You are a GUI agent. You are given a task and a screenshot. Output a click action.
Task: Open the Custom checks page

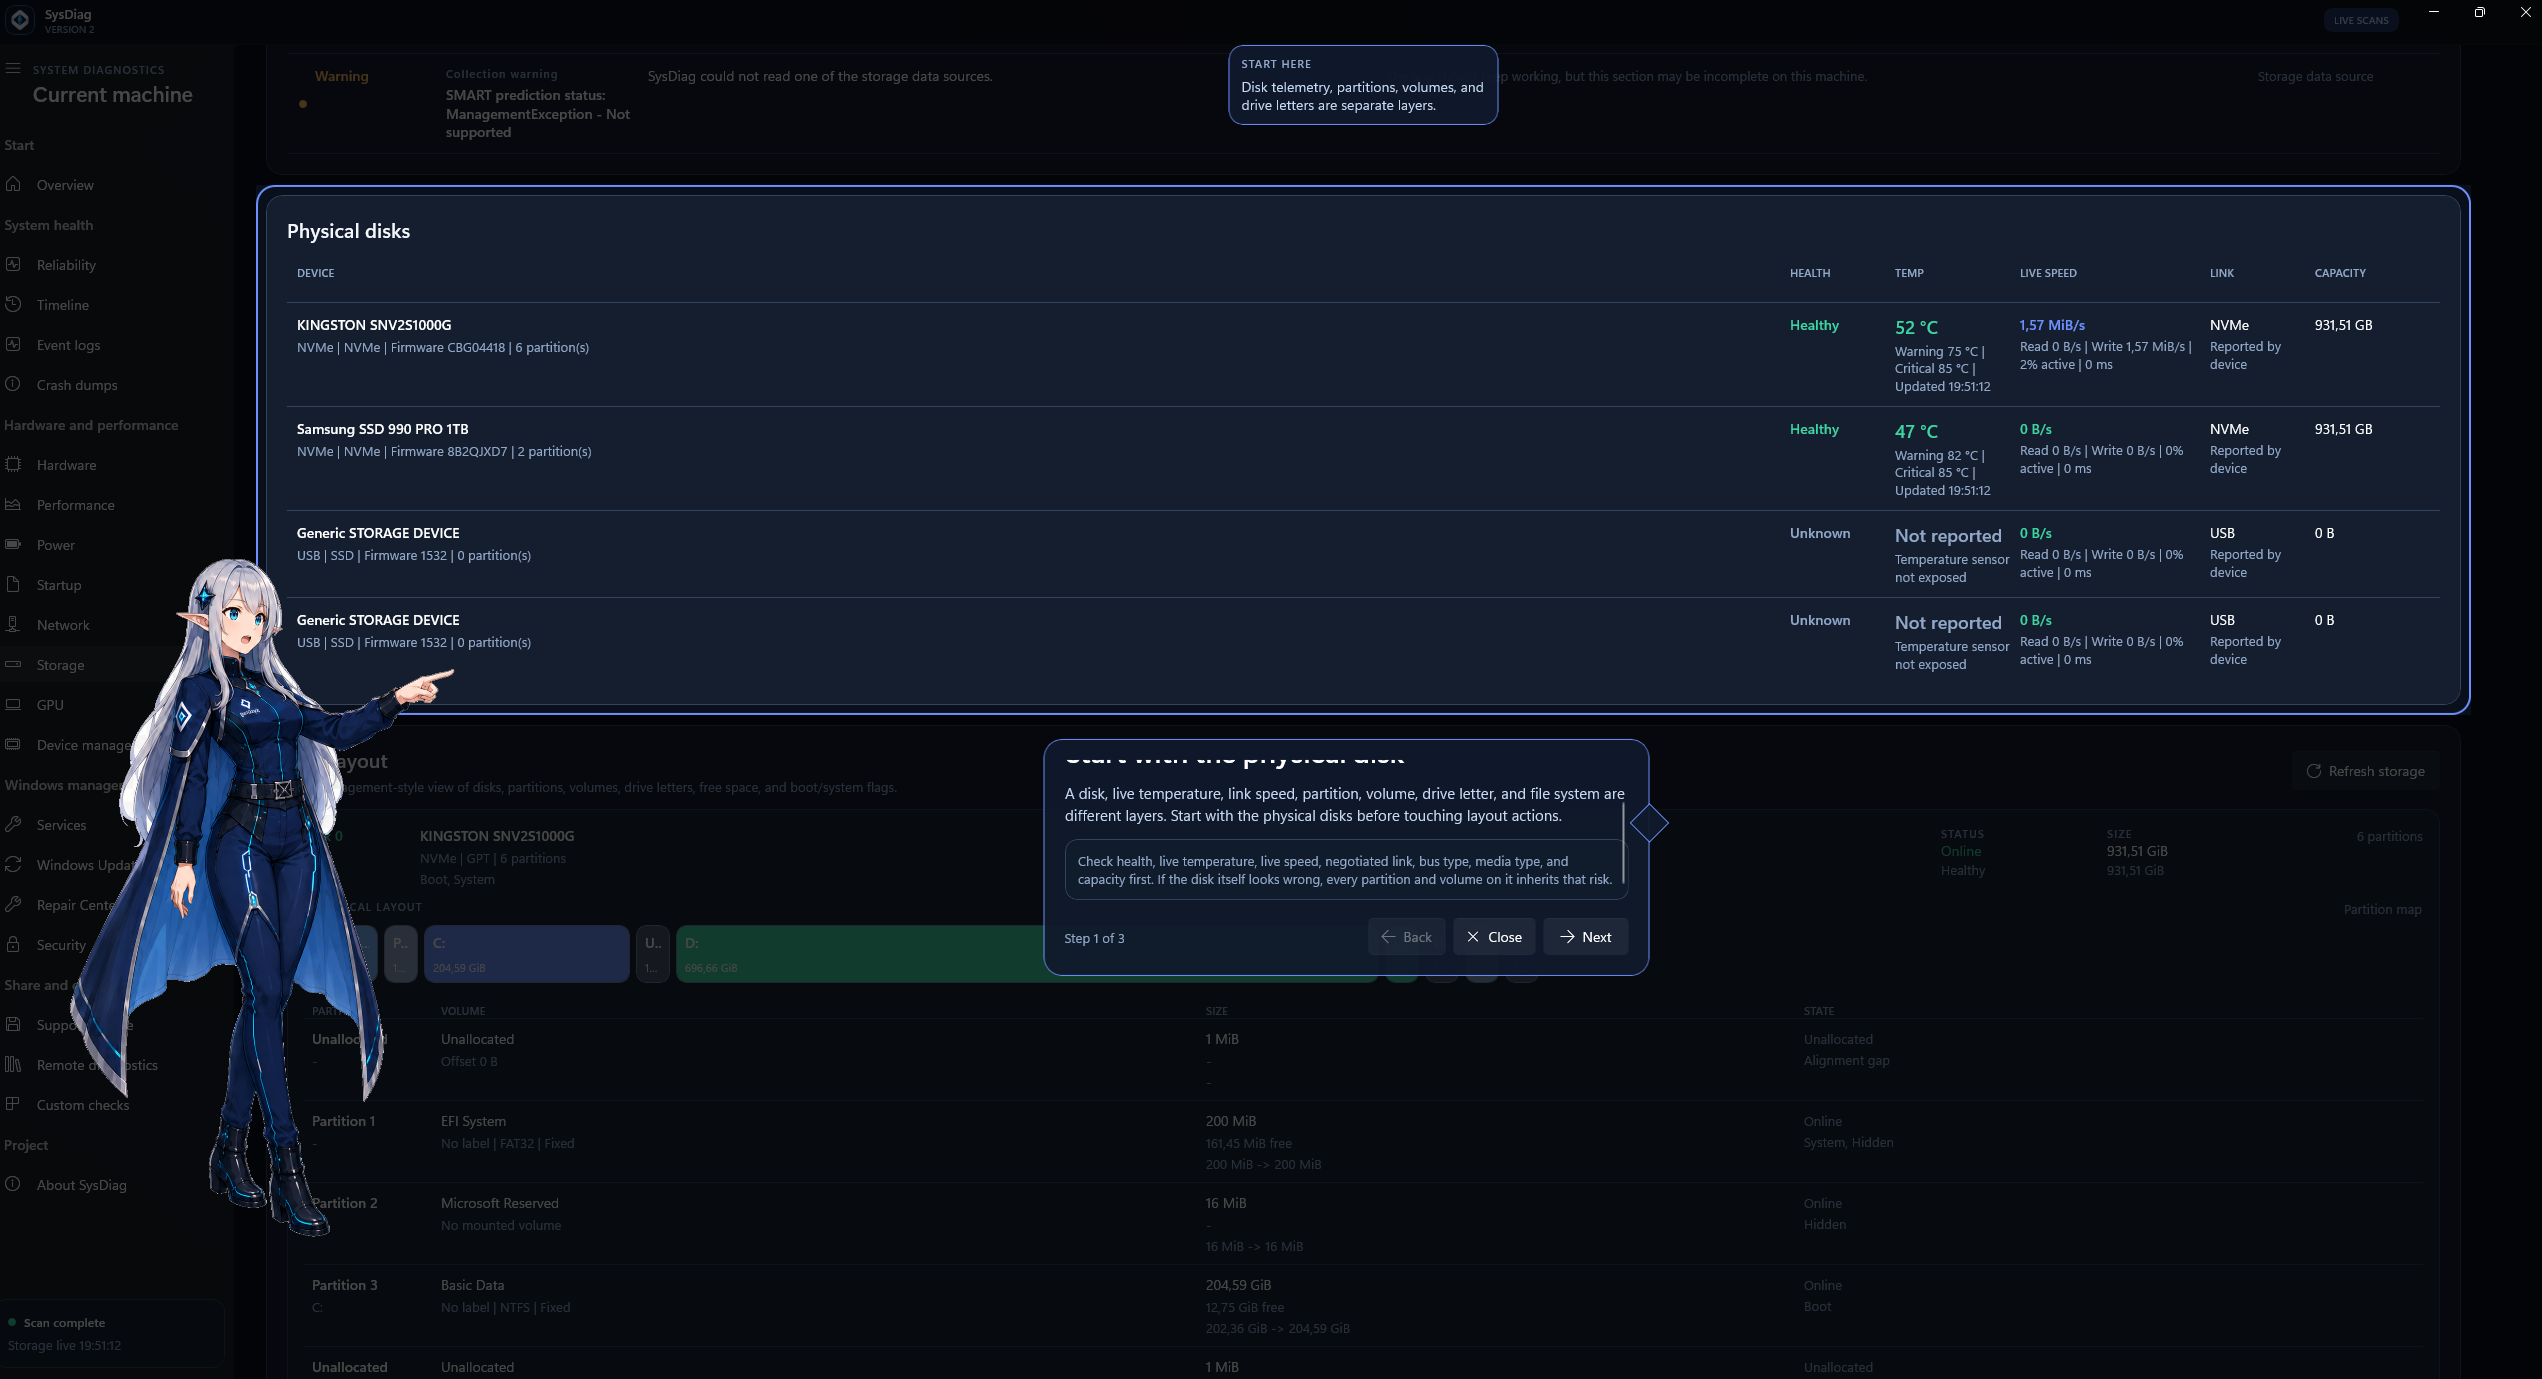tap(83, 1105)
